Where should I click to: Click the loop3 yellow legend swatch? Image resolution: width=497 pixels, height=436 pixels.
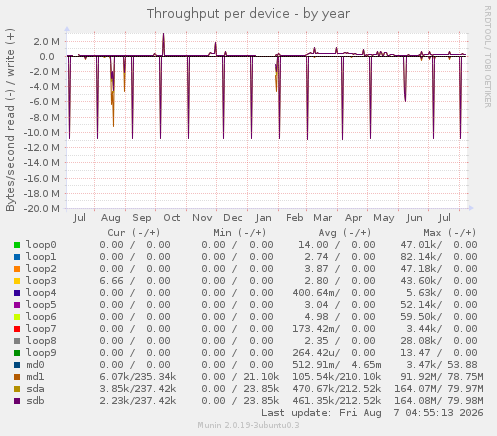tap(17, 281)
